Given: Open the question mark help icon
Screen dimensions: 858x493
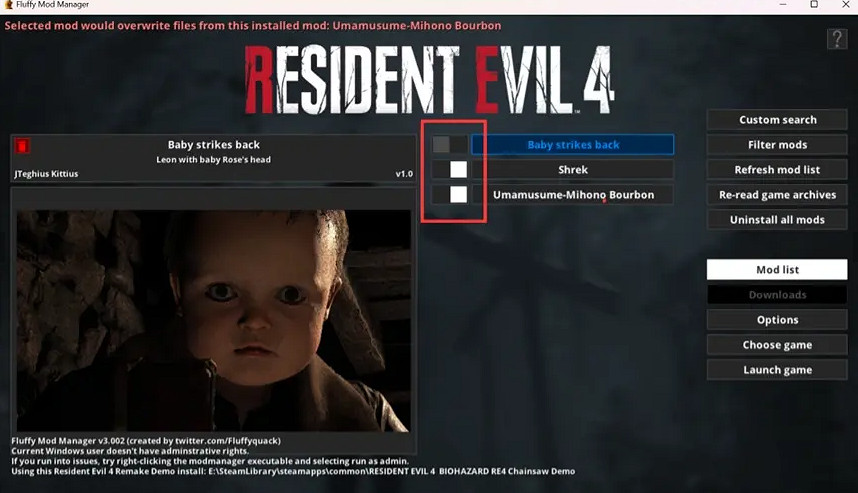Looking at the screenshot, I should pos(837,39).
